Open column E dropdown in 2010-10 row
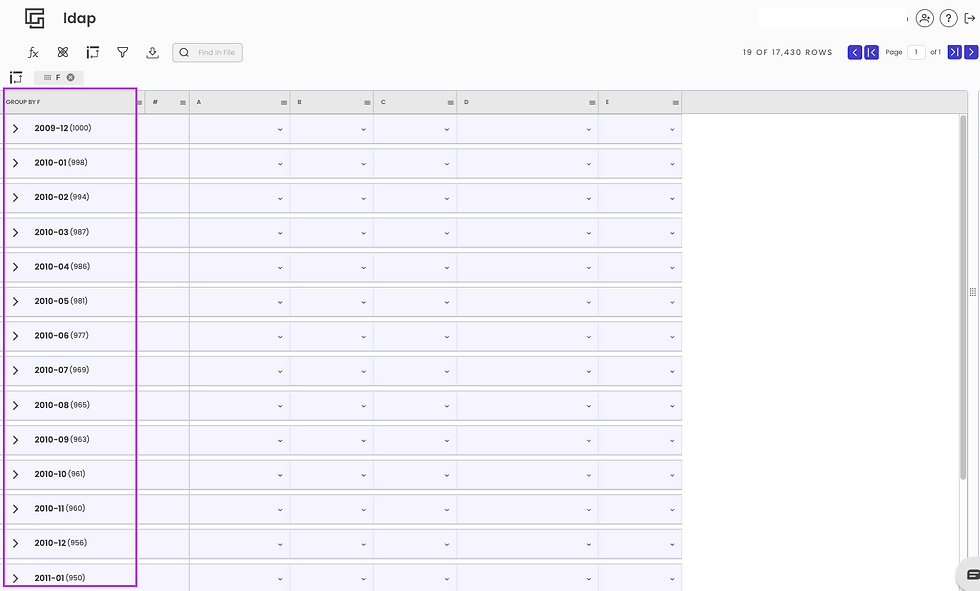The height and width of the screenshot is (591, 980). pos(672,475)
